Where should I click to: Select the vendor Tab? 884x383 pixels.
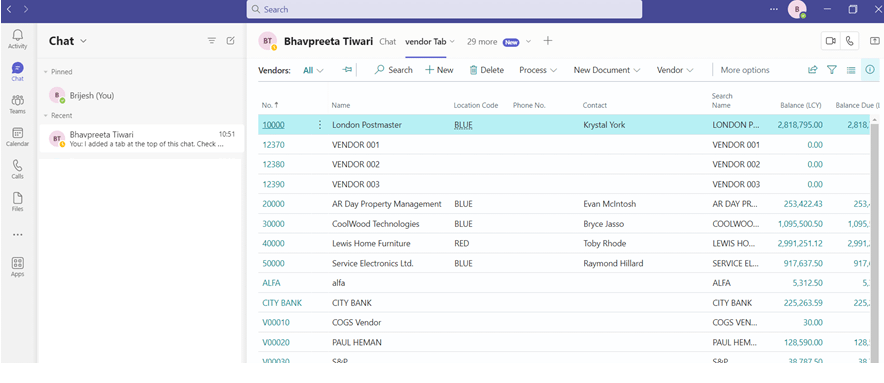click(x=426, y=41)
